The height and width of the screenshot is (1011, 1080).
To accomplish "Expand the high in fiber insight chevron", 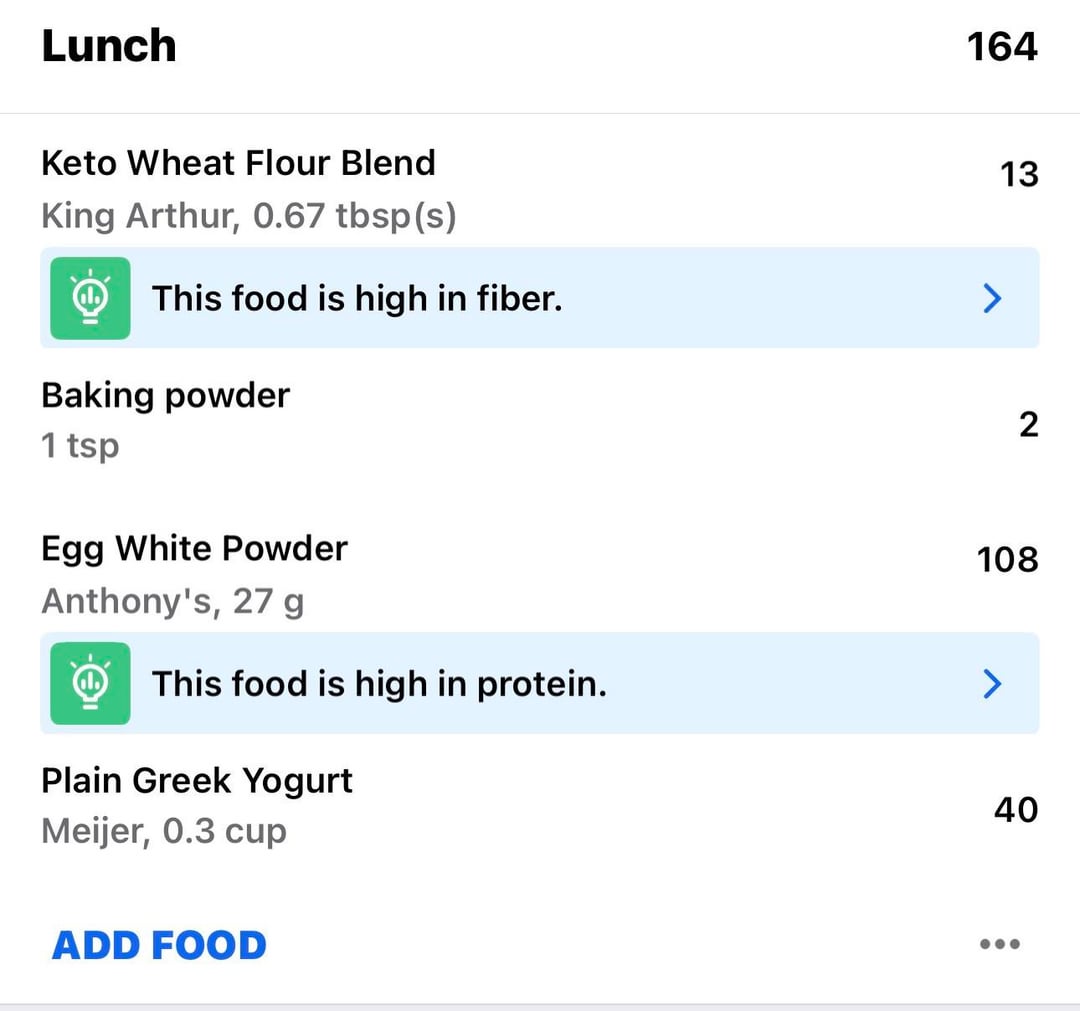I will coord(992,298).
